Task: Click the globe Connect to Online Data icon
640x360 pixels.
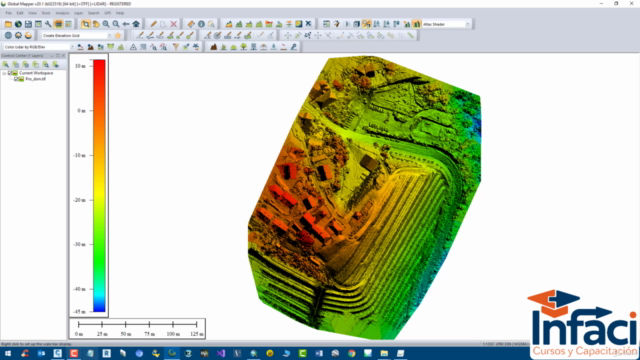Action: (x=18, y=24)
